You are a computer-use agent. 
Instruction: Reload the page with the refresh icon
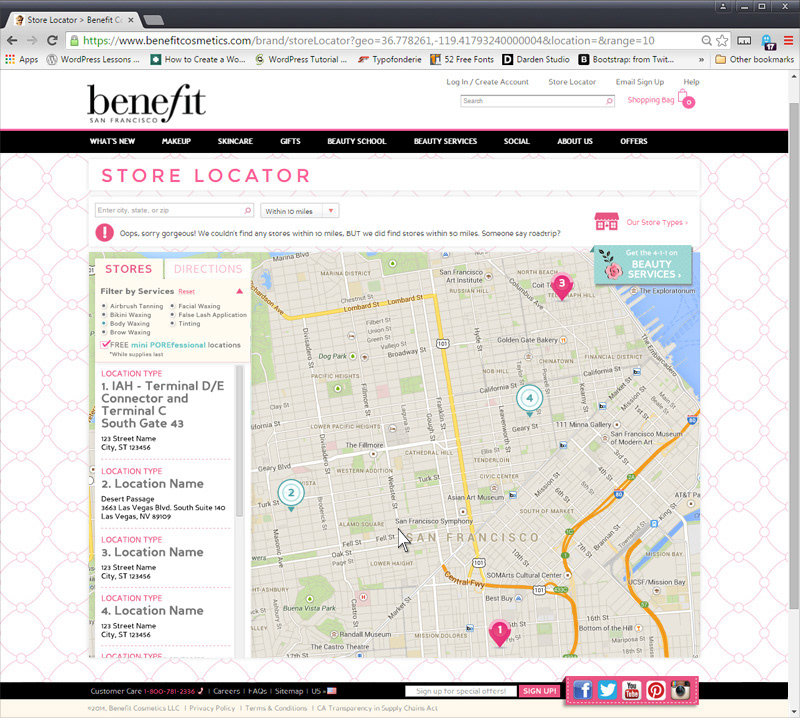52,40
